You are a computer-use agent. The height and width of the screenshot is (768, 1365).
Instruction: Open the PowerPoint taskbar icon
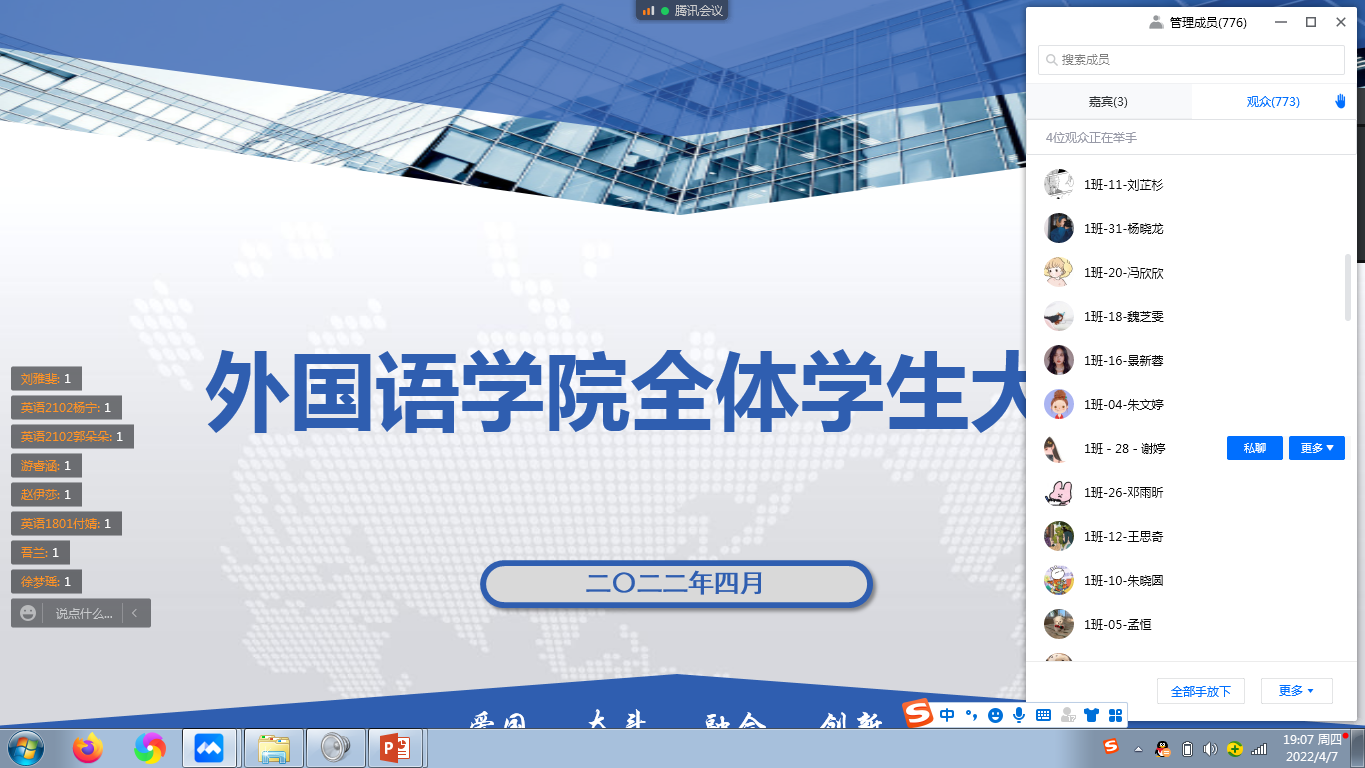click(396, 747)
